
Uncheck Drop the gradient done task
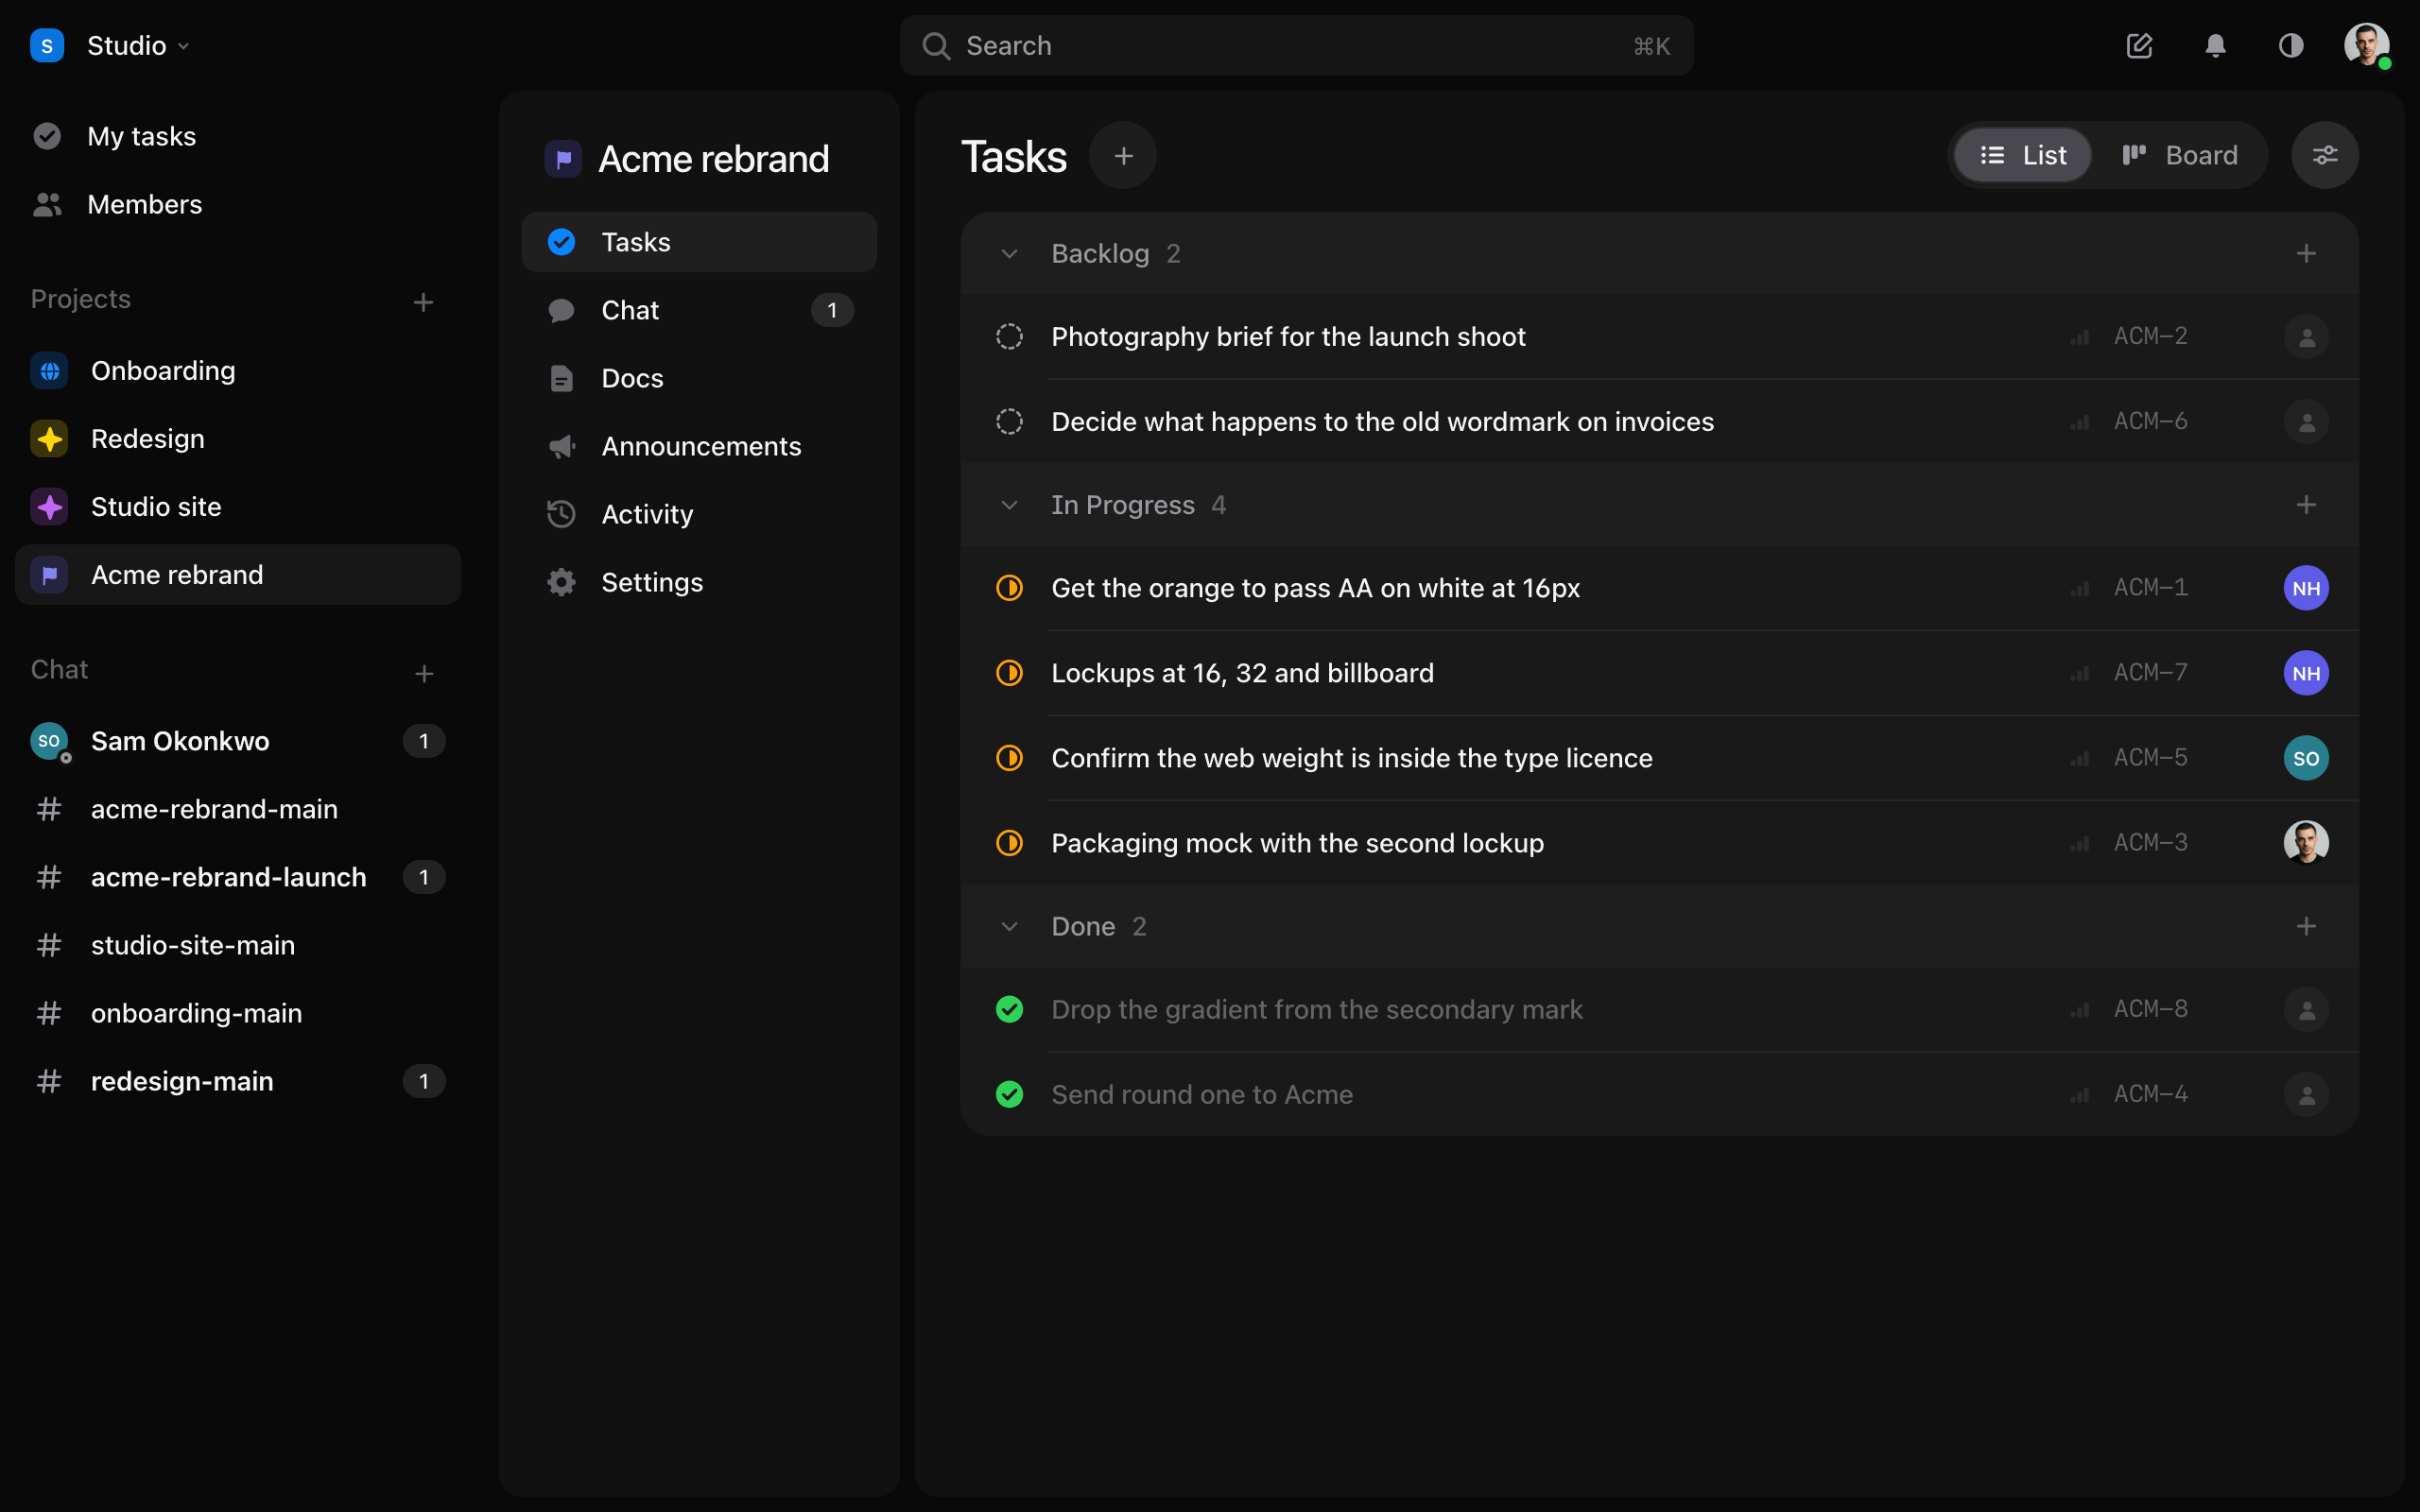pos(1009,1009)
